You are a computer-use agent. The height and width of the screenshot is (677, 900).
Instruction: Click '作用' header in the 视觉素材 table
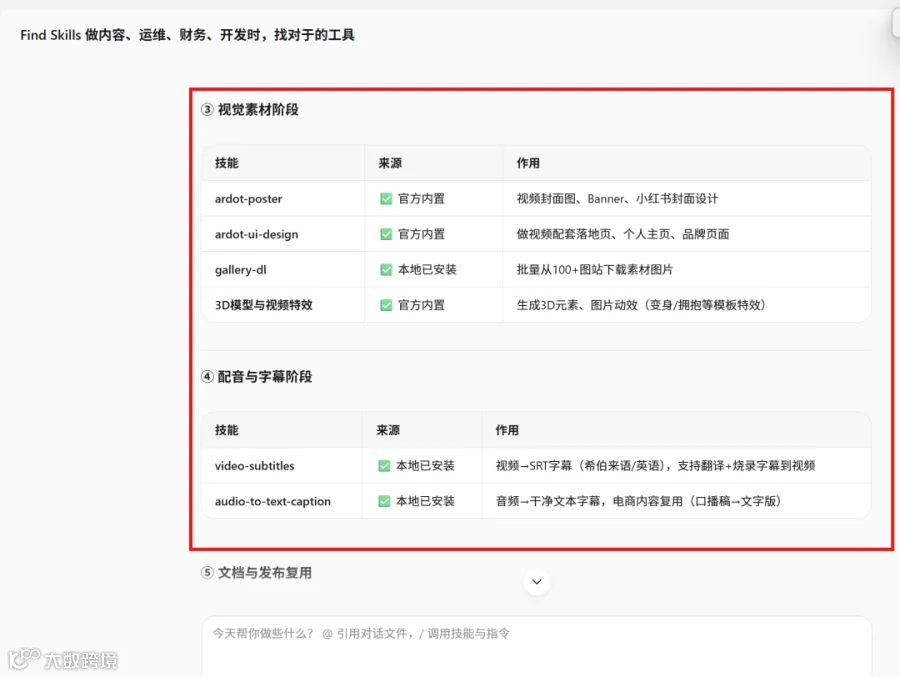pos(528,163)
